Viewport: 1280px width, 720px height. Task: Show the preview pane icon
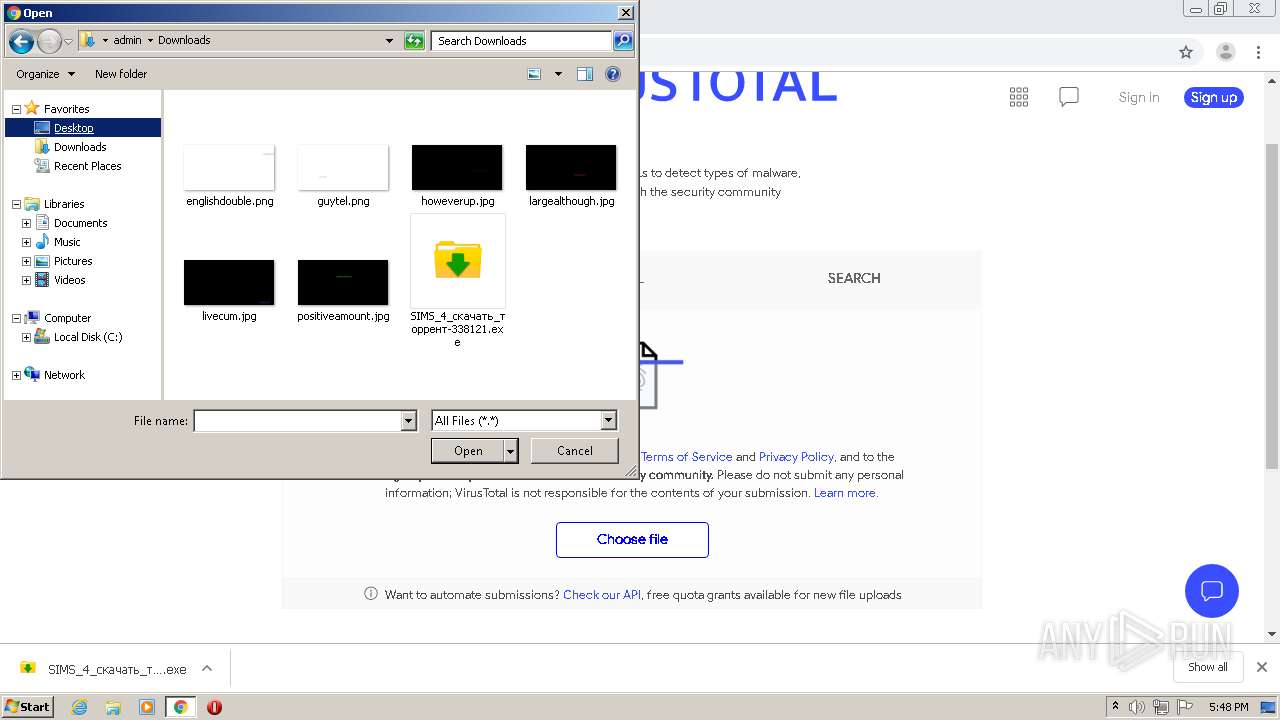585,74
